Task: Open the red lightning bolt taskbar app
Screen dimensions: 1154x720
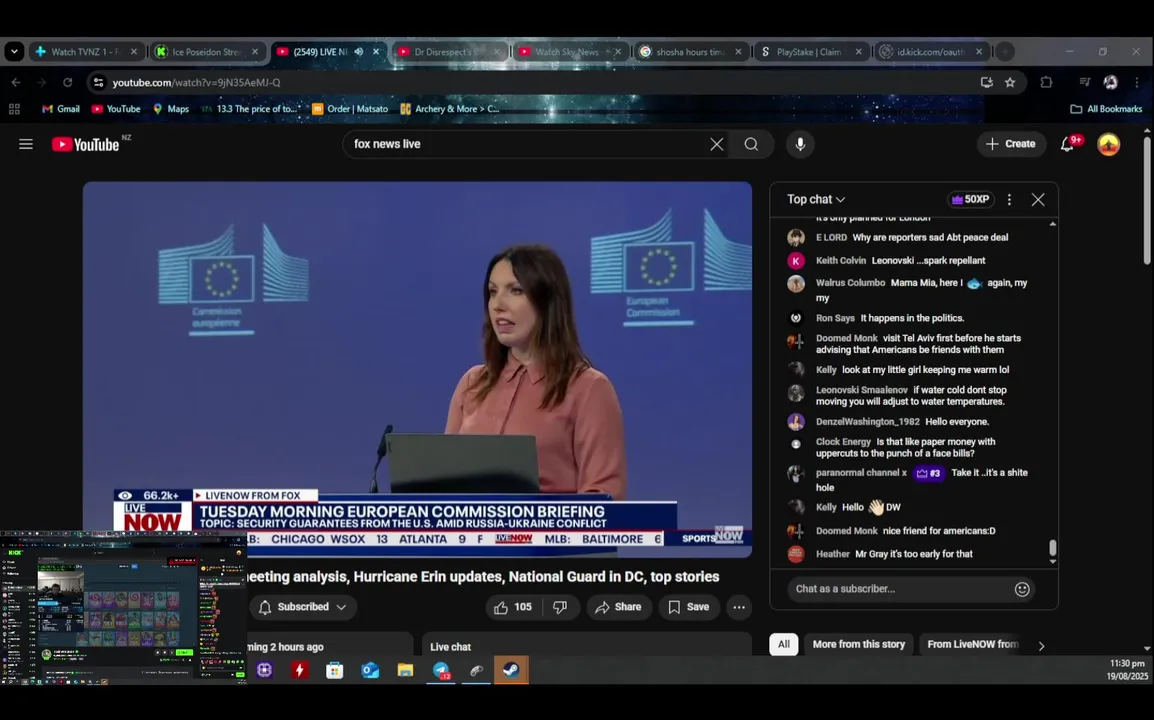Action: [x=300, y=670]
